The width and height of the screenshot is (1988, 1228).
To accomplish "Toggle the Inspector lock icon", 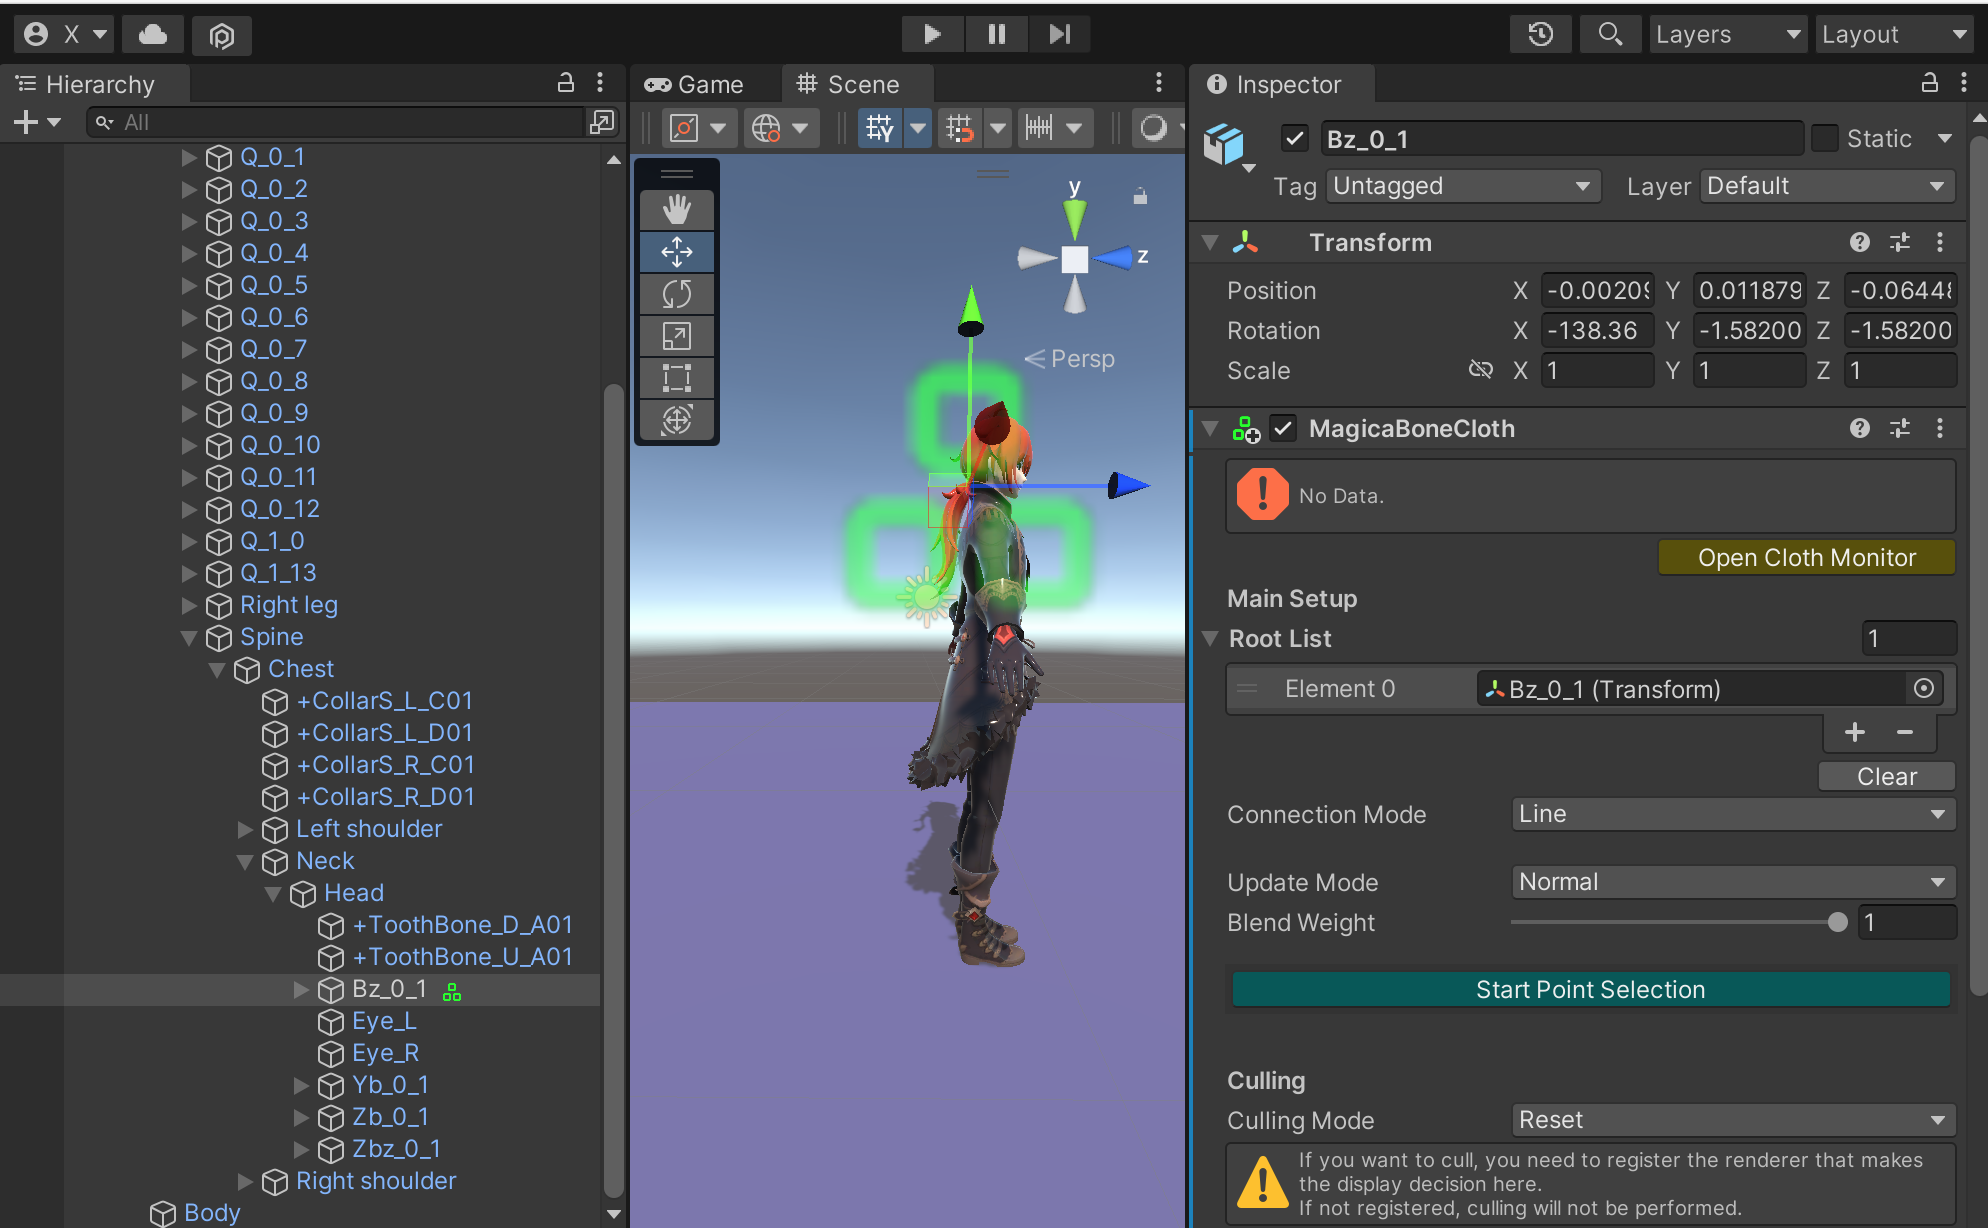I will click(x=1930, y=83).
